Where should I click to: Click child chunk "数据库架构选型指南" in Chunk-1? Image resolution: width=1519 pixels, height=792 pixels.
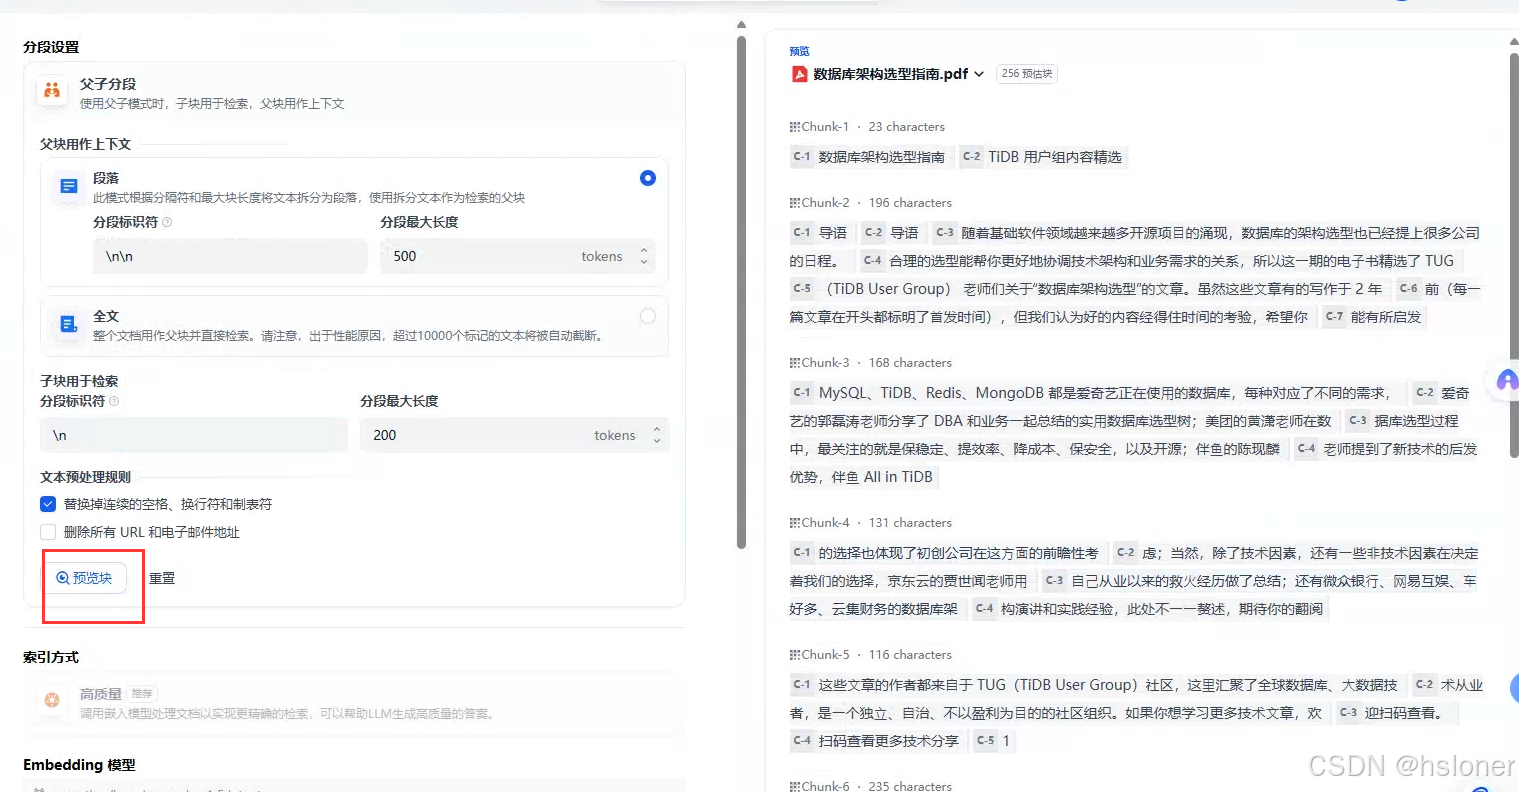coord(870,157)
